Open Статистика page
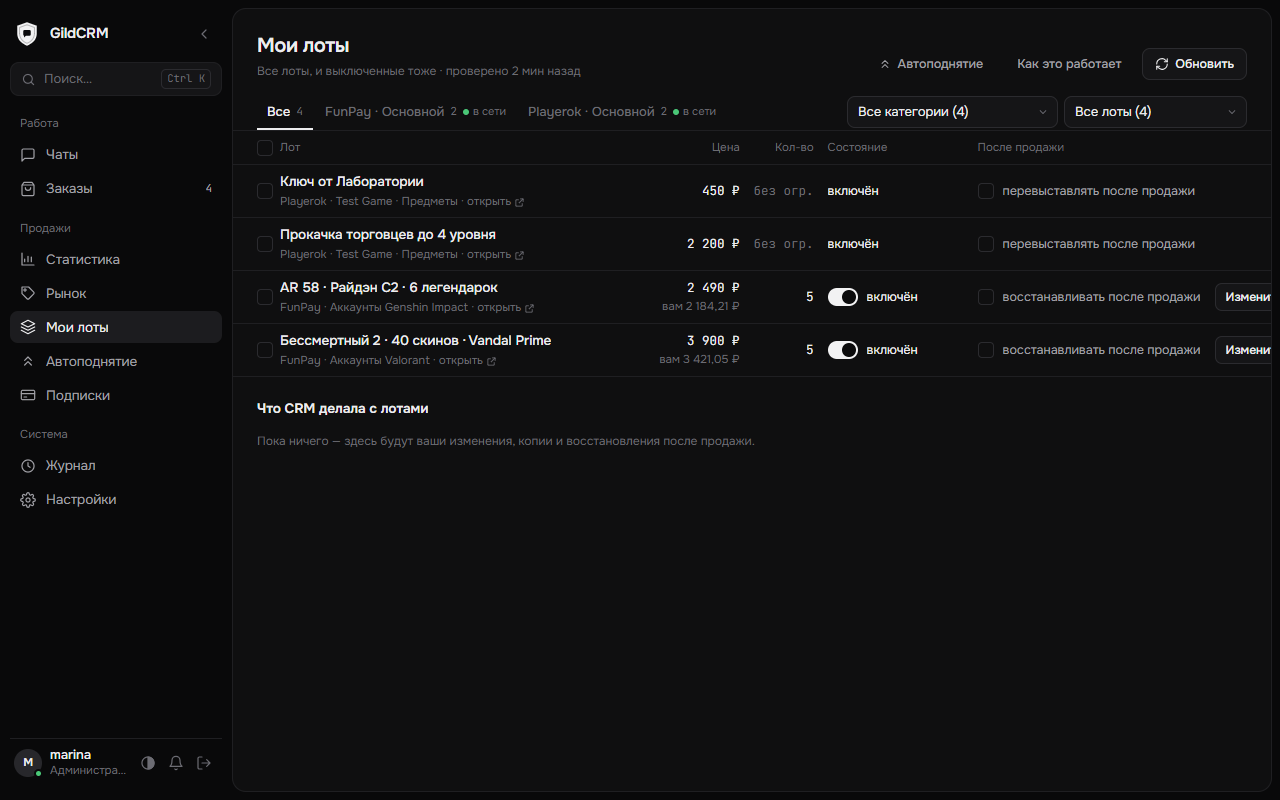1280x800 pixels. (116, 260)
